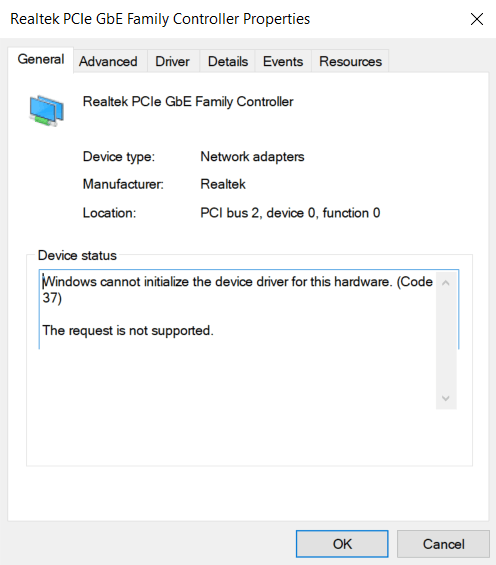Click the Code 37 error message text
The image size is (496, 565).
click(x=237, y=290)
